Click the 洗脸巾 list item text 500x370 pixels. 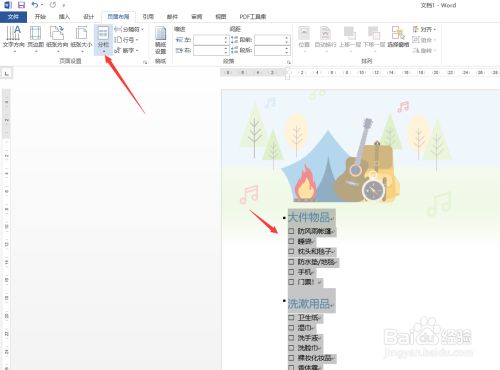(308, 348)
